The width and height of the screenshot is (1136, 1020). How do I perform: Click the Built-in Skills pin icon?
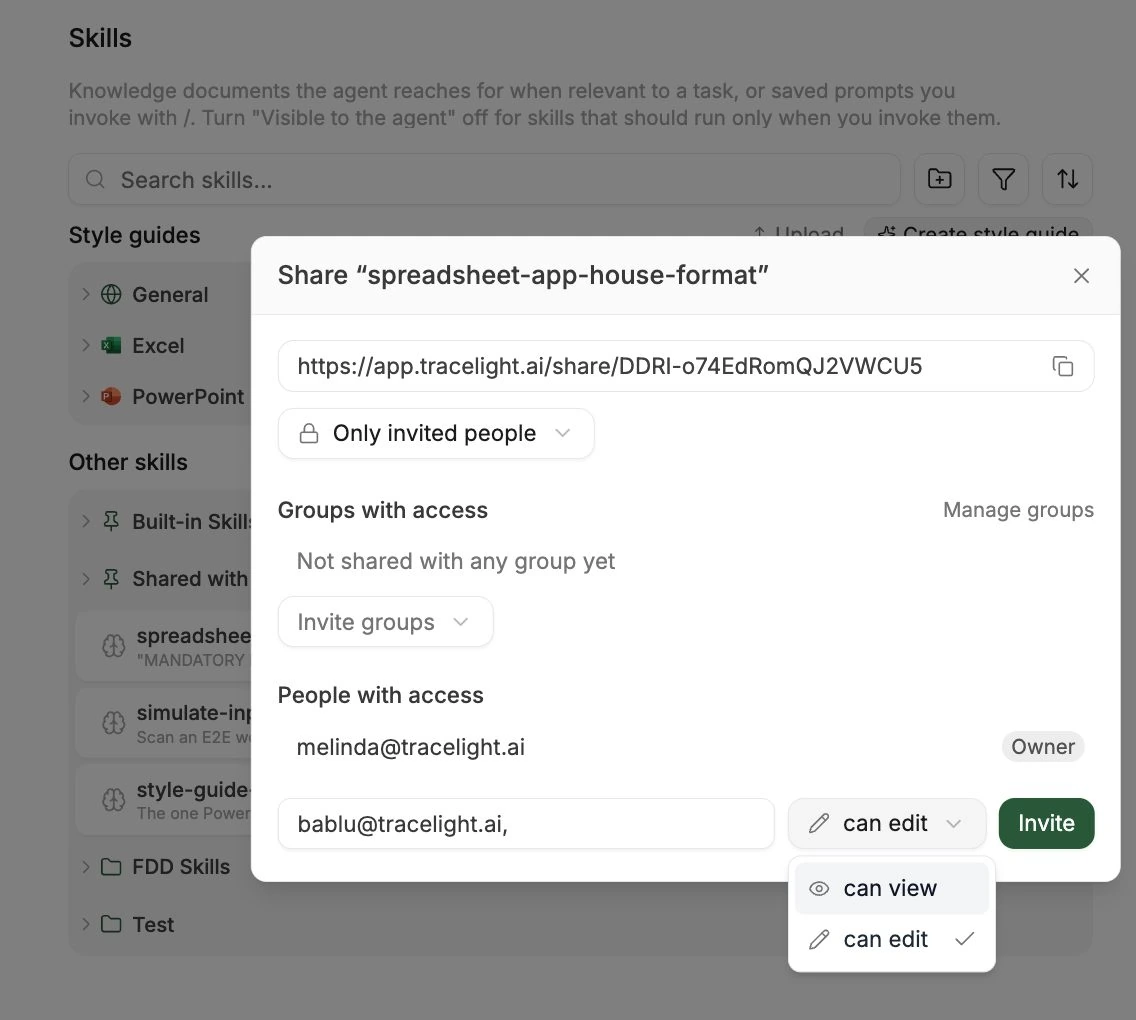(x=111, y=521)
